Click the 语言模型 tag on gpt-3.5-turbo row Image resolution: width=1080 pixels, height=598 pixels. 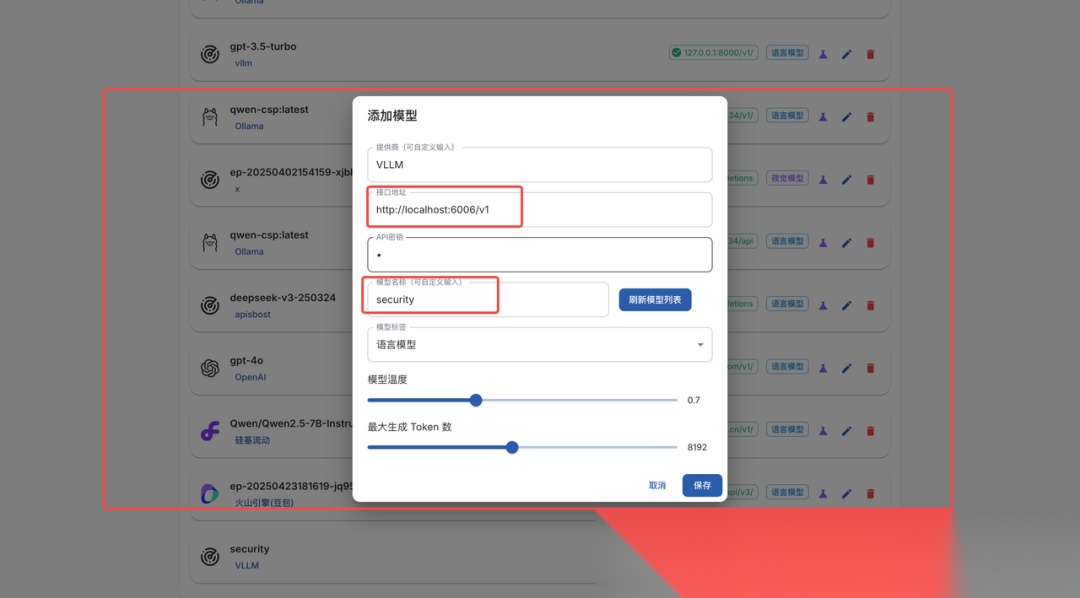click(787, 52)
